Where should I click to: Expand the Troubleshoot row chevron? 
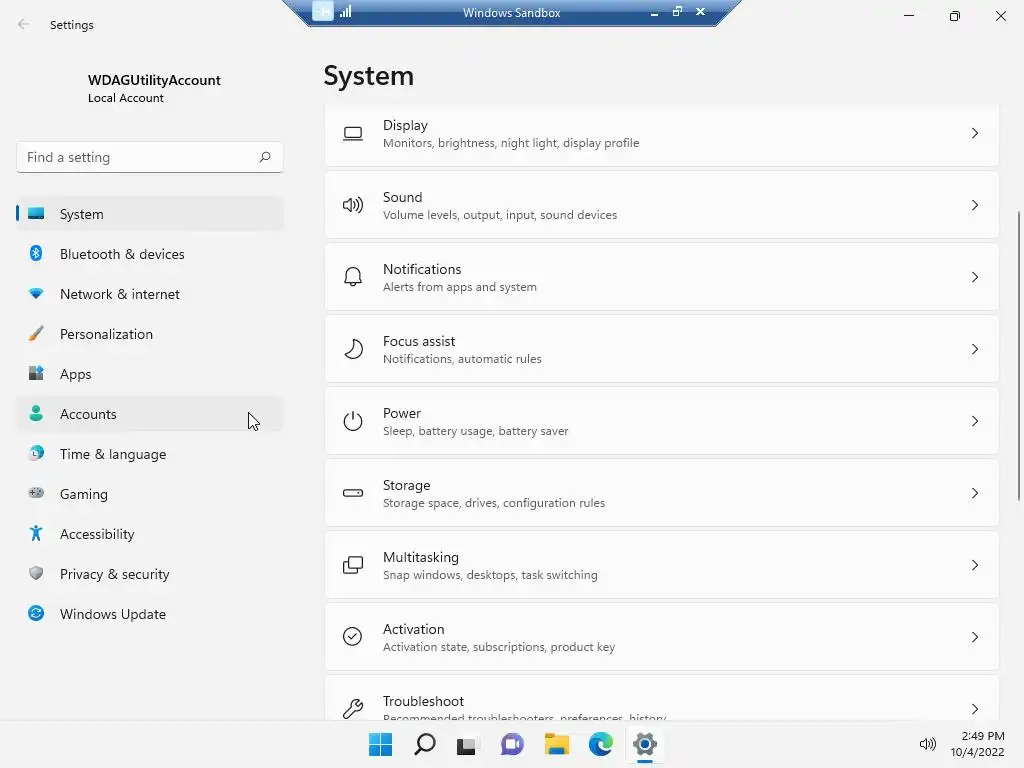[x=974, y=709]
